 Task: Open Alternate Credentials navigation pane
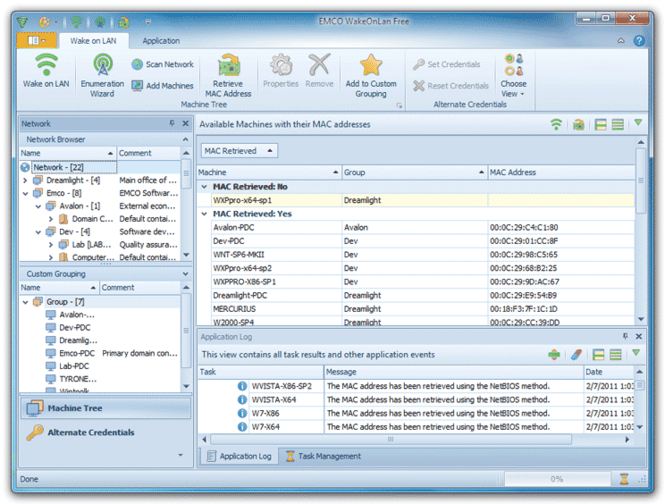point(106,433)
